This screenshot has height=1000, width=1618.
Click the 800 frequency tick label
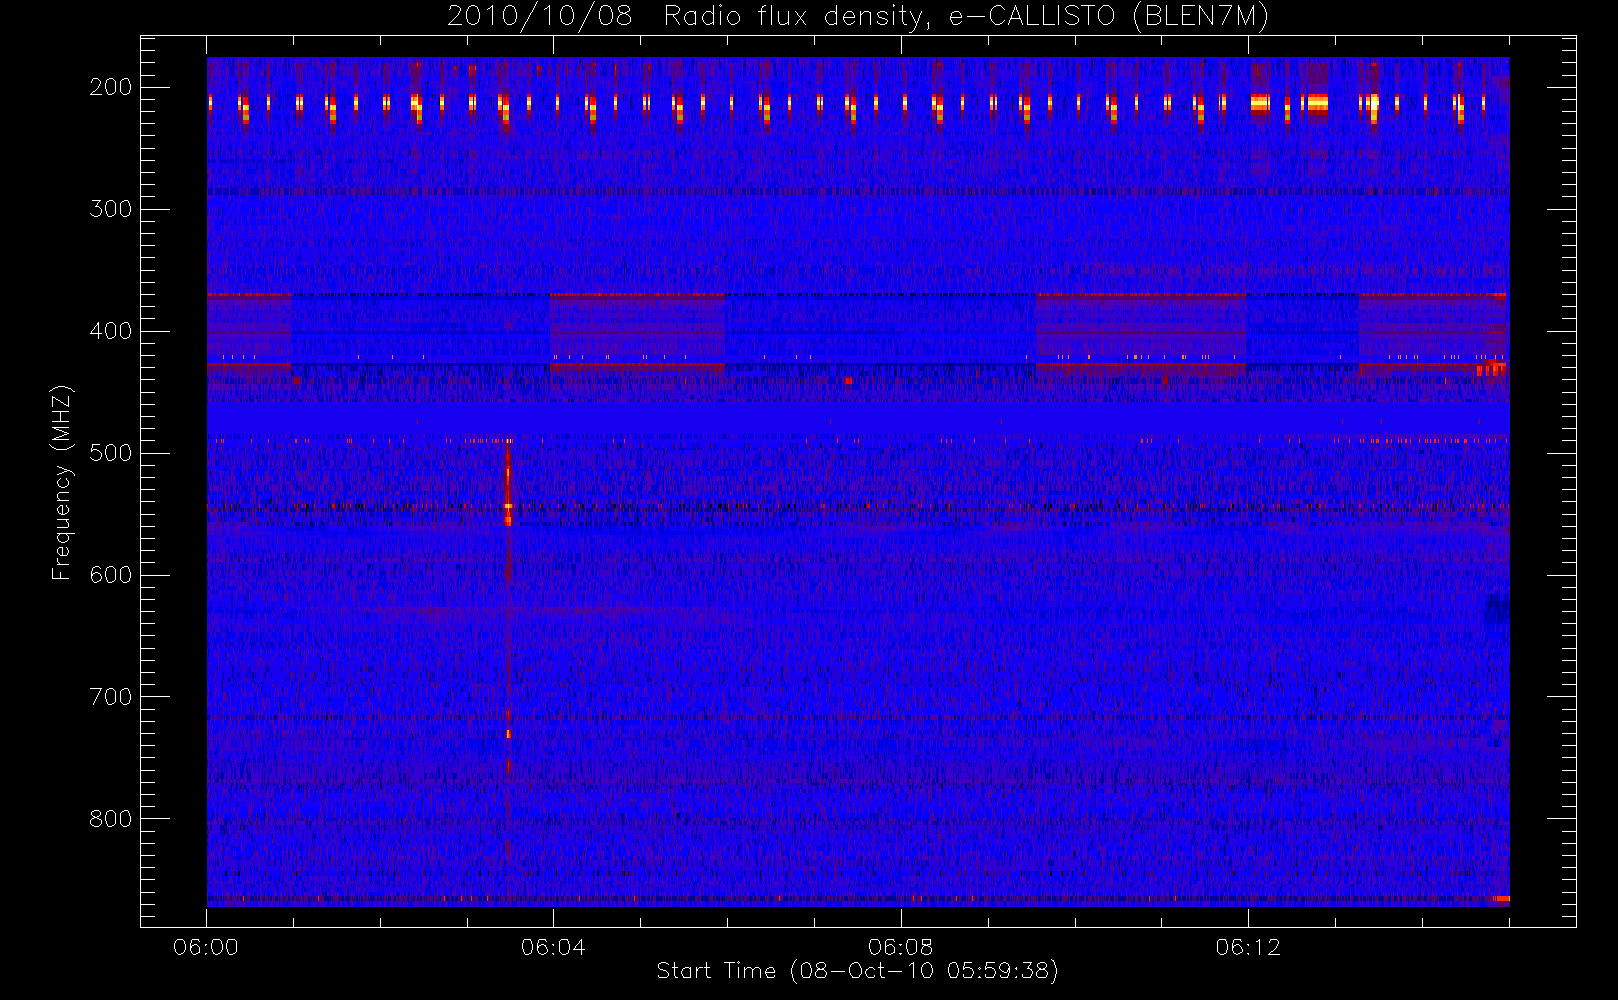point(111,819)
